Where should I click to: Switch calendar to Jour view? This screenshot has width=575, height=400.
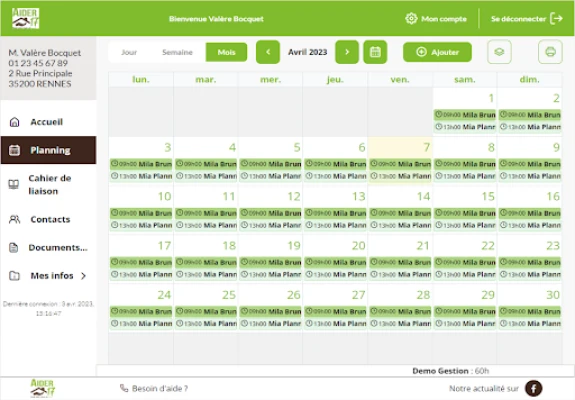click(x=129, y=52)
